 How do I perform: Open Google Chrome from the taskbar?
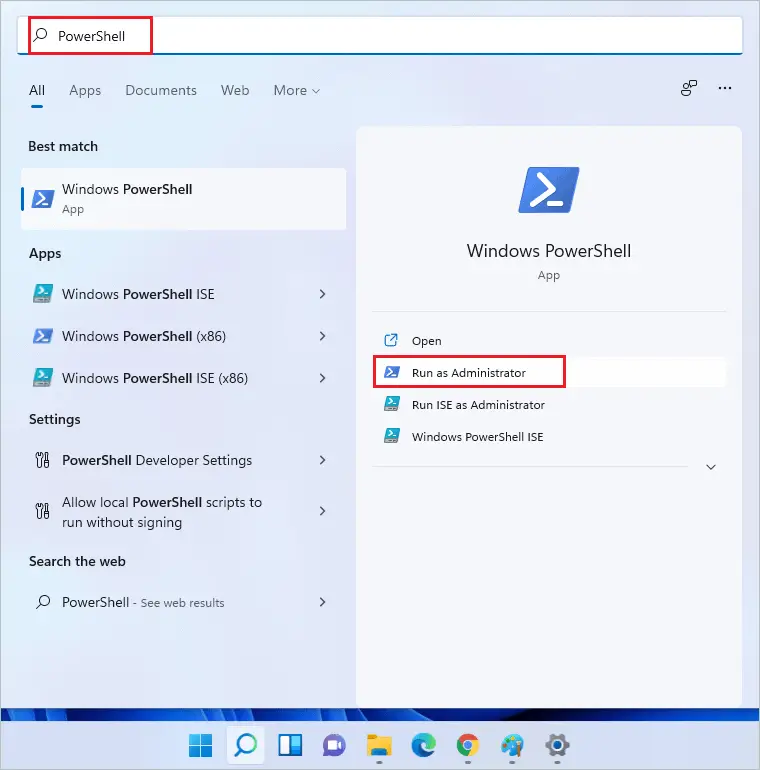467,745
